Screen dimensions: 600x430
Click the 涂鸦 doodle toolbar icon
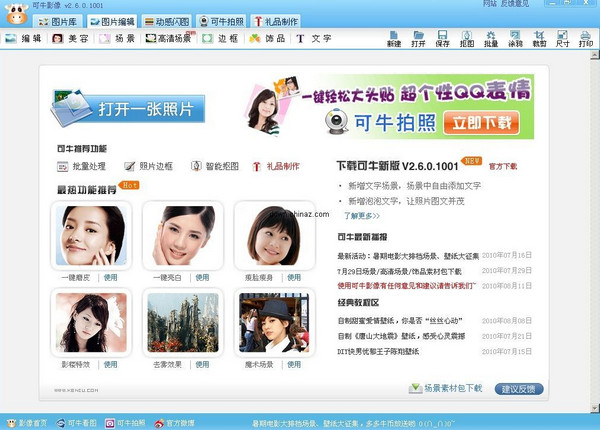(x=515, y=39)
